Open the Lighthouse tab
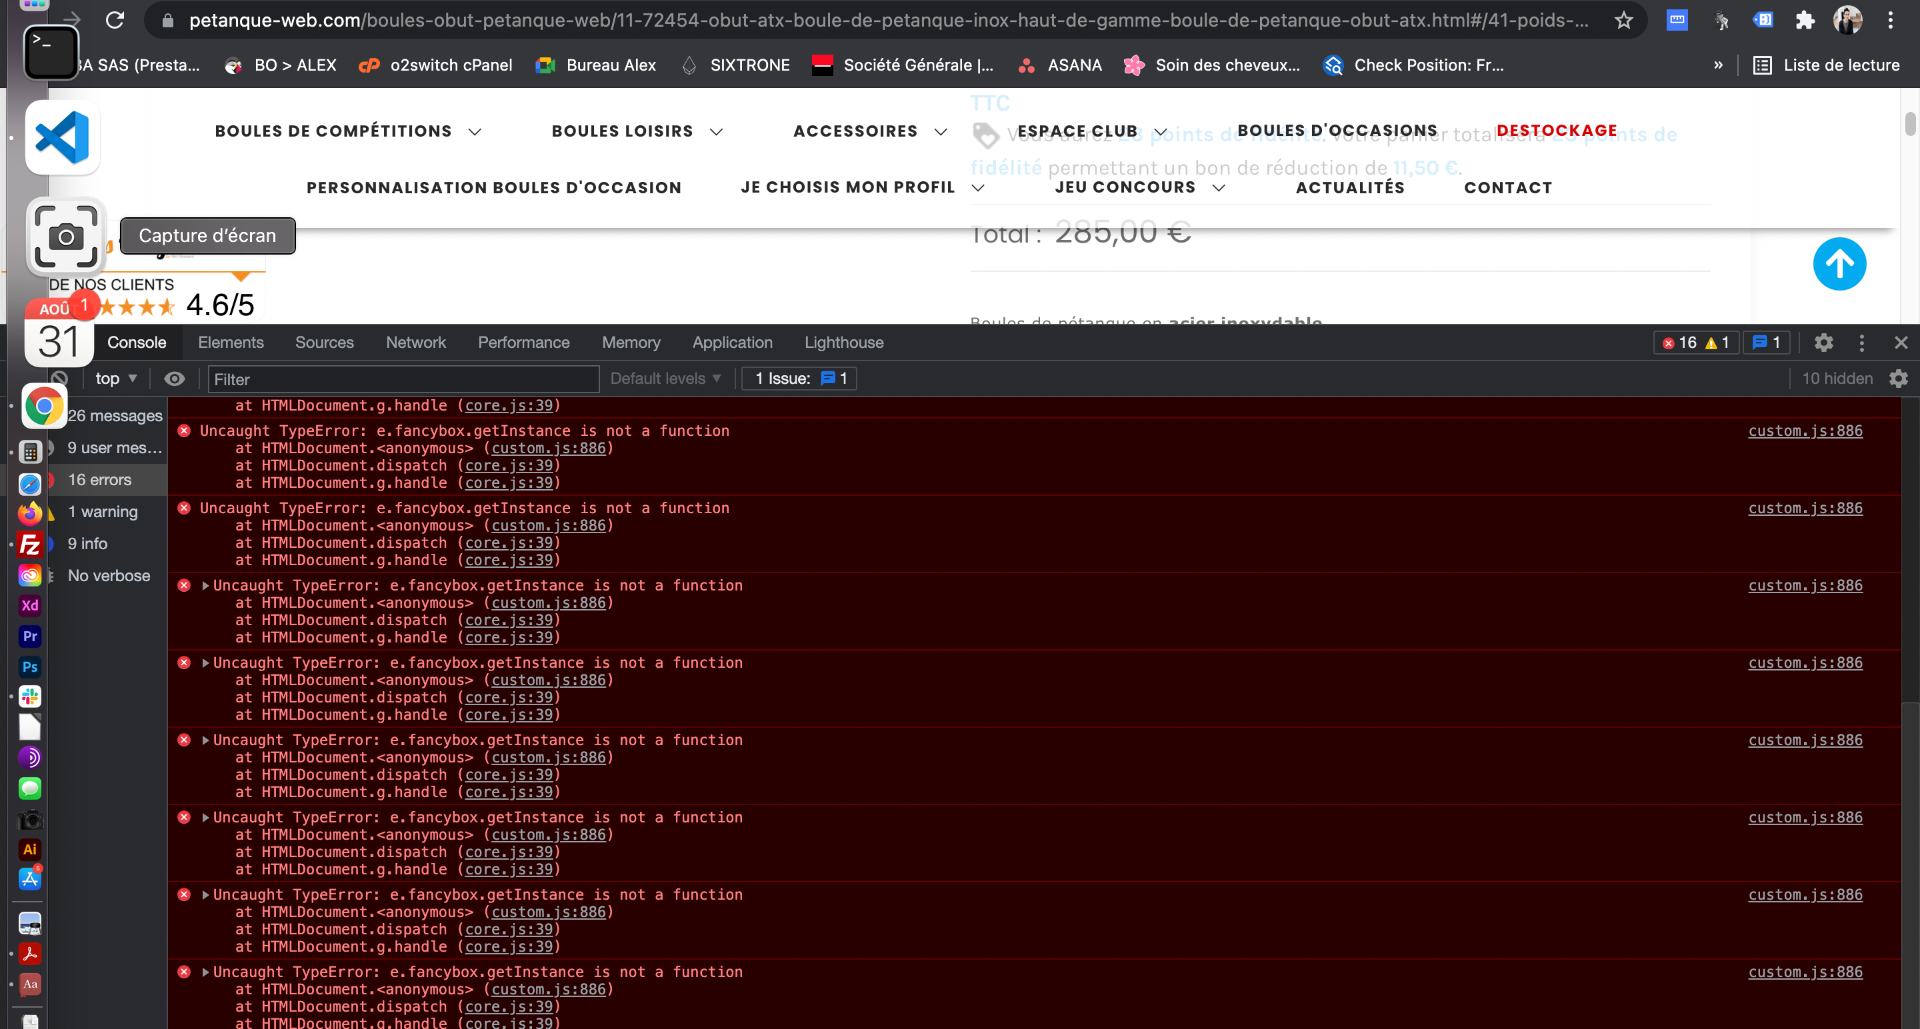 click(844, 343)
